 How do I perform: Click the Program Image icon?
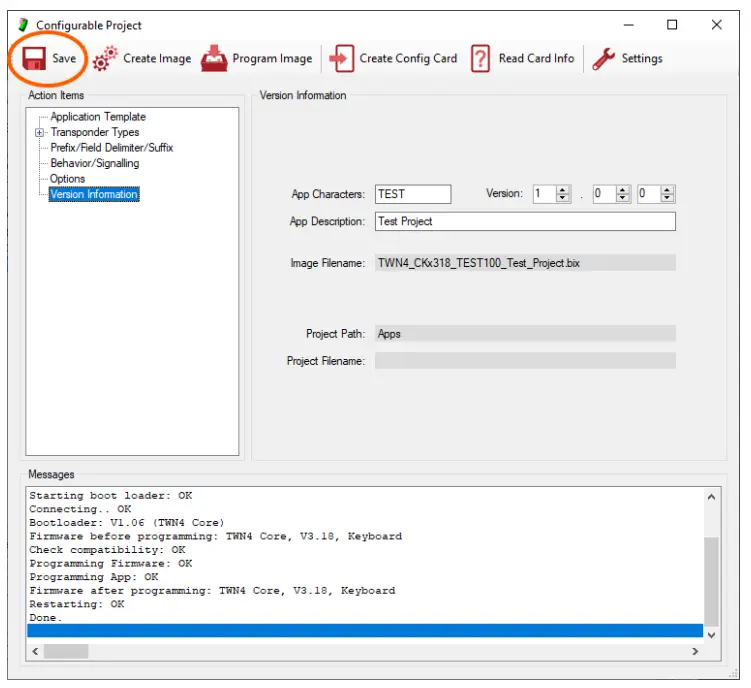pyautogui.click(x=214, y=59)
